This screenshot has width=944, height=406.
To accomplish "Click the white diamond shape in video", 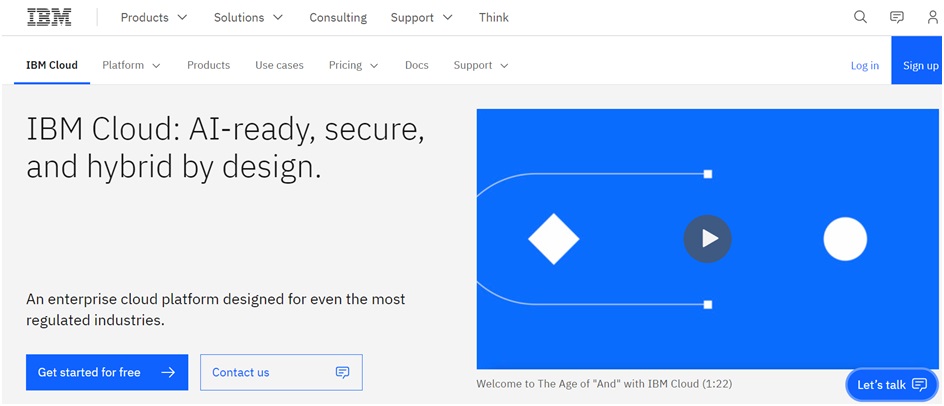I will pyautogui.click(x=553, y=239).
